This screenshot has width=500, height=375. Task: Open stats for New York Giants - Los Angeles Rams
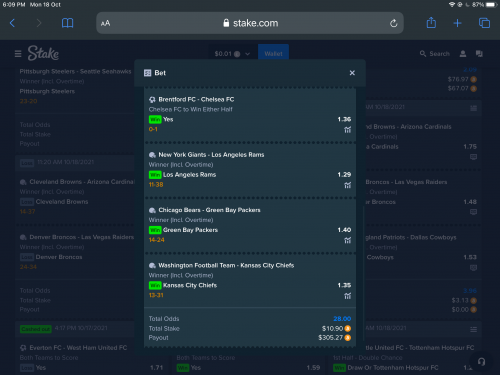348,185
